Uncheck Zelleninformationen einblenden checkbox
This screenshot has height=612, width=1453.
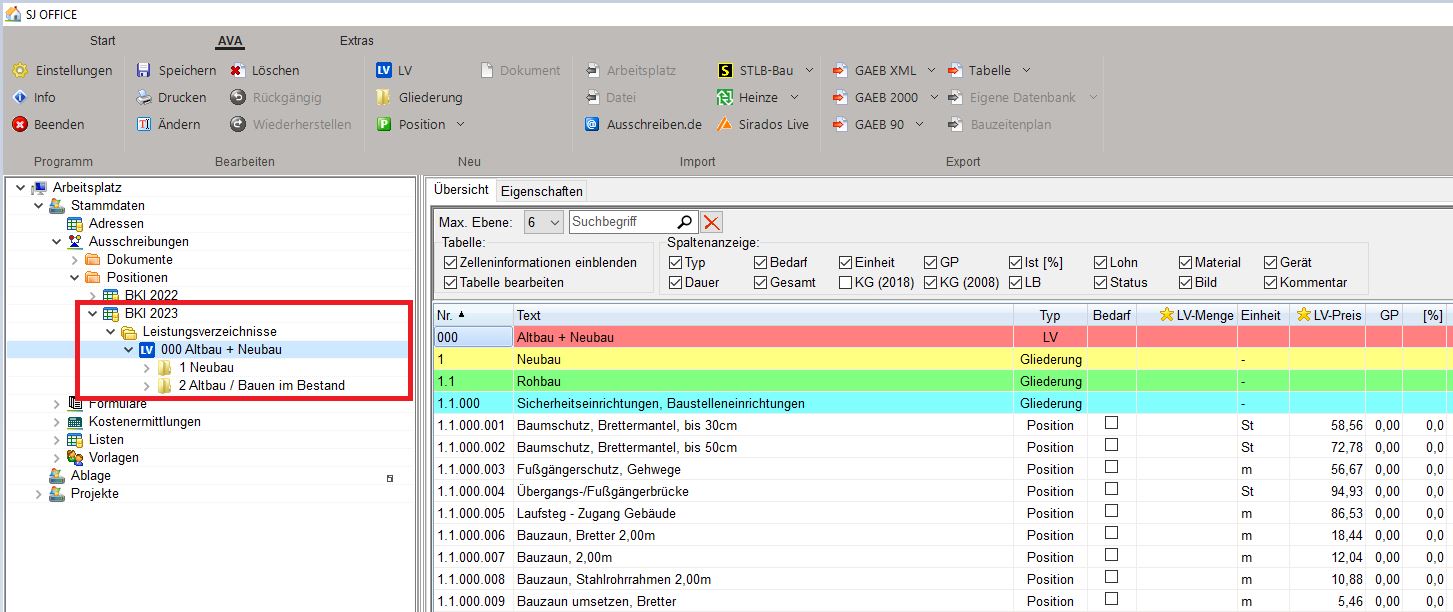(450, 263)
